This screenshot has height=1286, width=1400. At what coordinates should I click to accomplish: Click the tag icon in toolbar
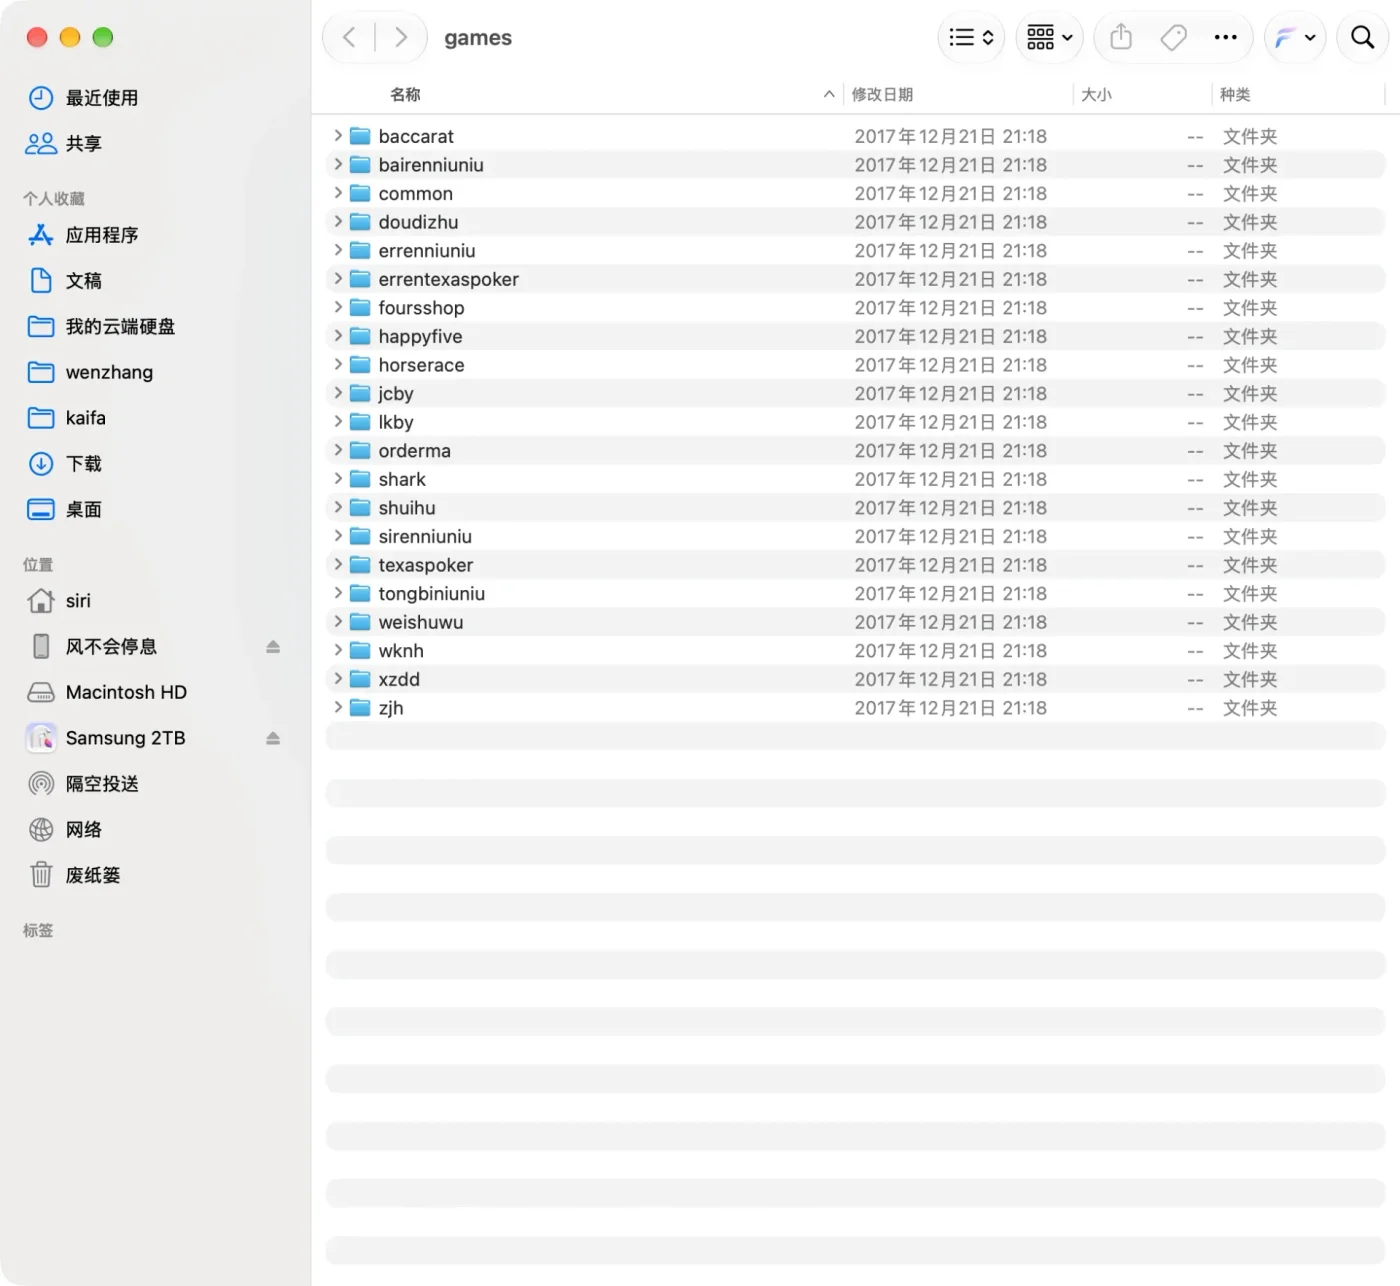[1173, 38]
